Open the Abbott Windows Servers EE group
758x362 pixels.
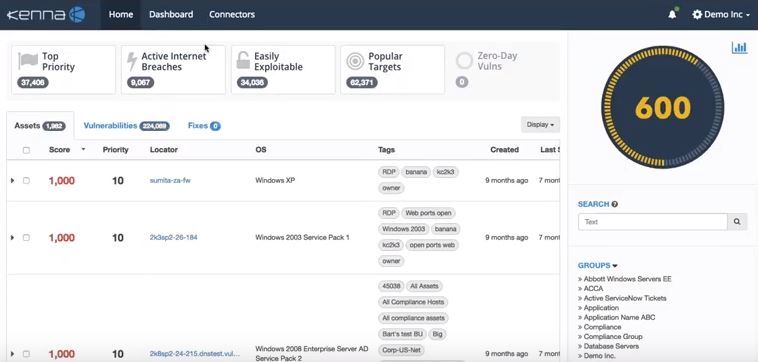[627, 279]
